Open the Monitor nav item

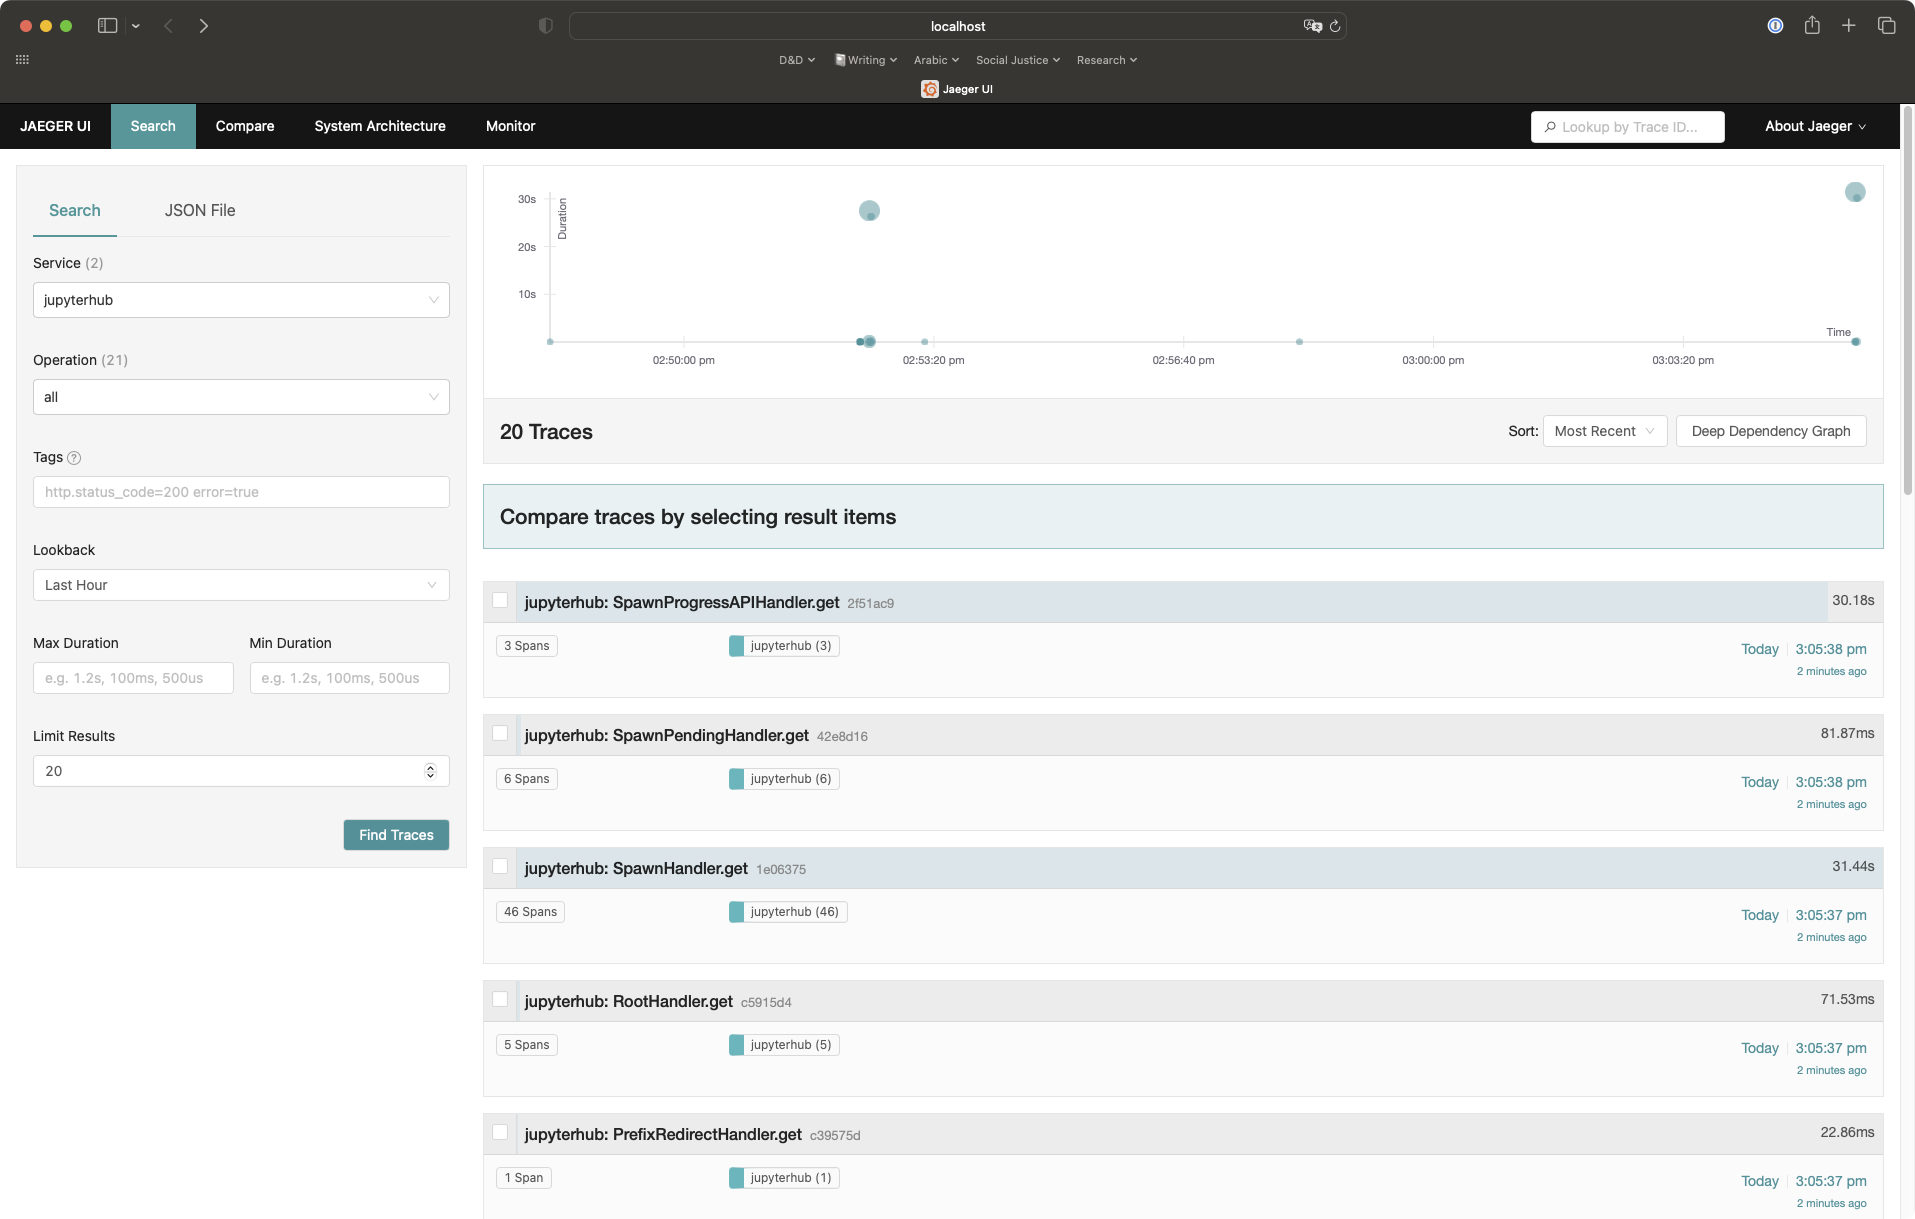pyautogui.click(x=511, y=126)
